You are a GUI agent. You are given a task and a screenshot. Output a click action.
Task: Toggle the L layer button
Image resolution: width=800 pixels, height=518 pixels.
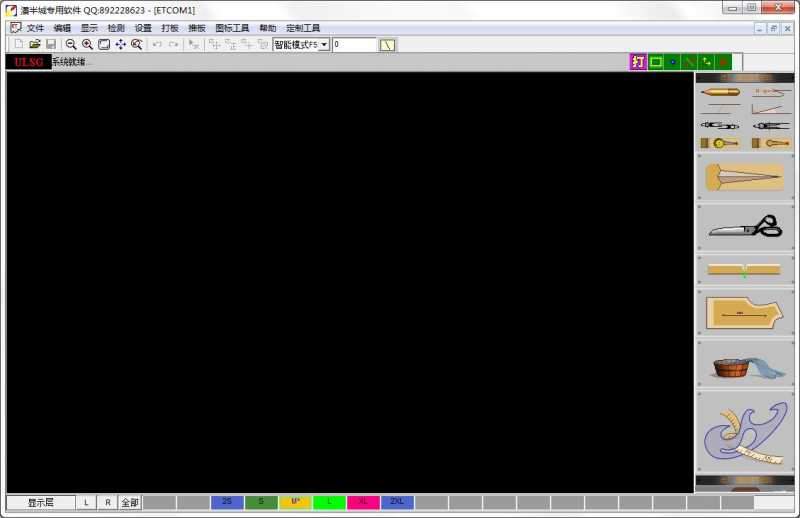(86, 502)
